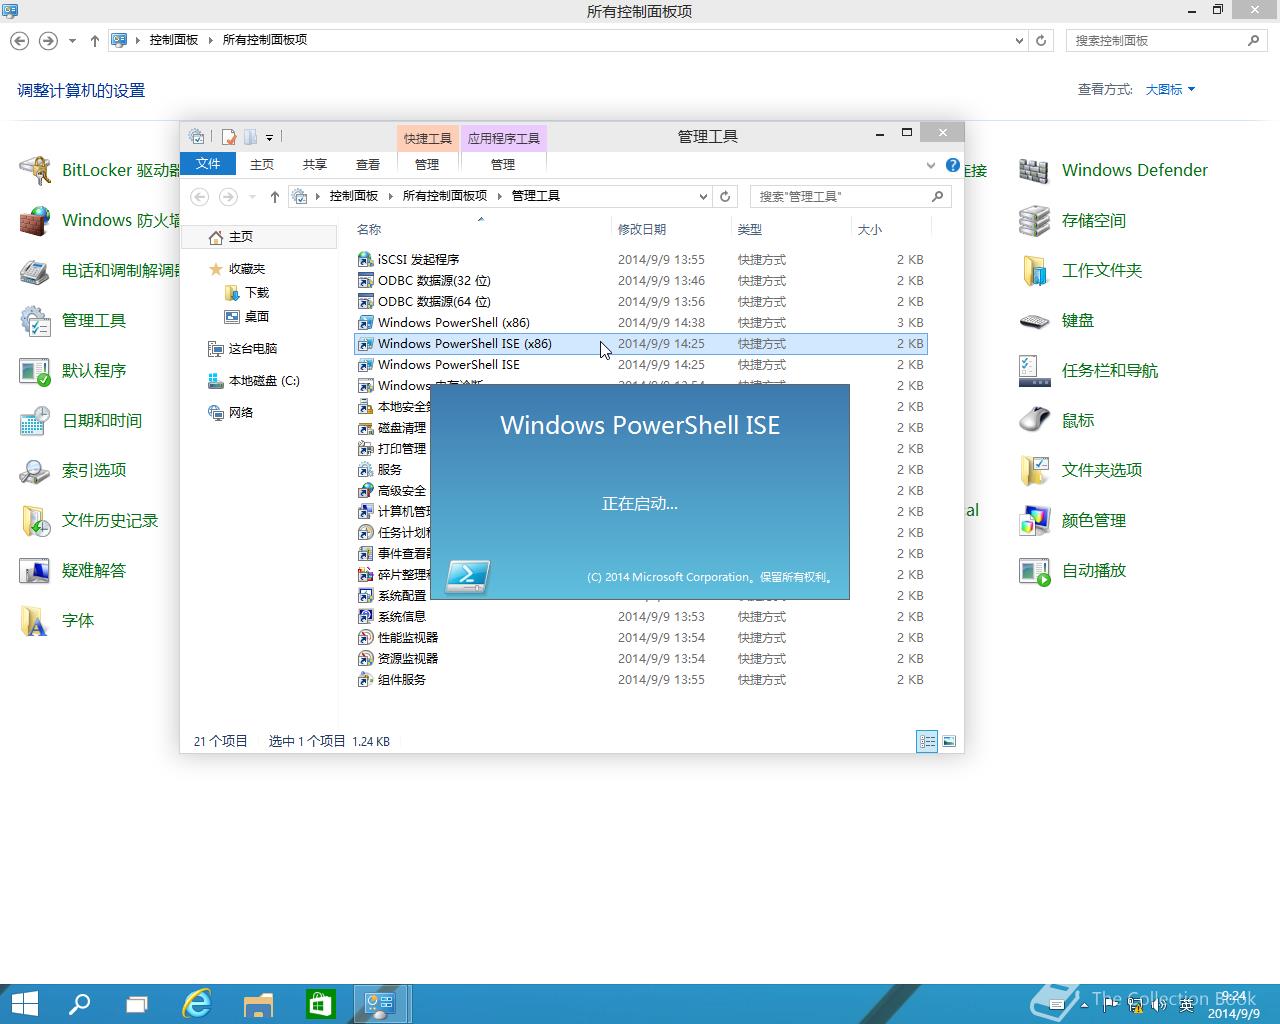Go up one level in 管理工具 window
The height and width of the screenshot is (1024, 1280).
pos(275,197)
